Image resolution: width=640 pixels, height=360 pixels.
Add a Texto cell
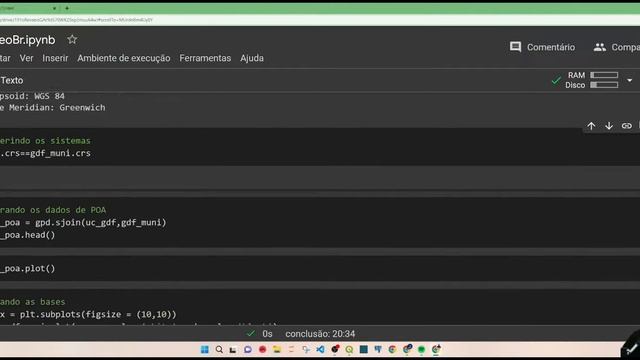11,80
